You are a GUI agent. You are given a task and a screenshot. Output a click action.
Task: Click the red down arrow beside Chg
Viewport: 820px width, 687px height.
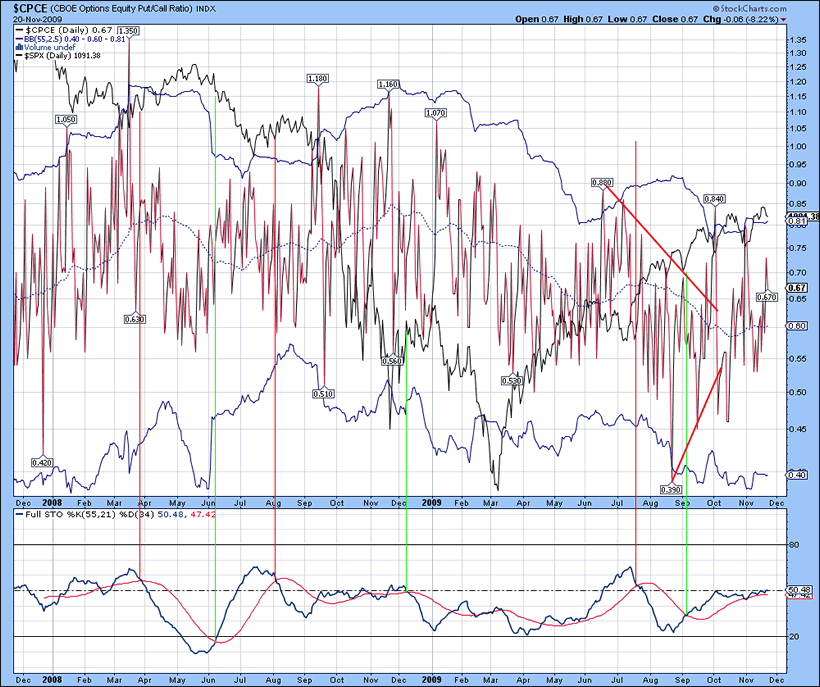pyautogui.click(x=811, y=19)
